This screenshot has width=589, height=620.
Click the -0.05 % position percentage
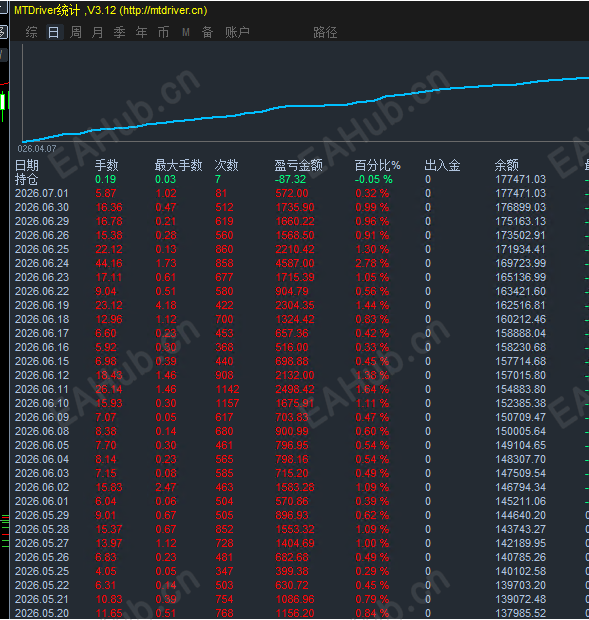(x=374, y=179)
